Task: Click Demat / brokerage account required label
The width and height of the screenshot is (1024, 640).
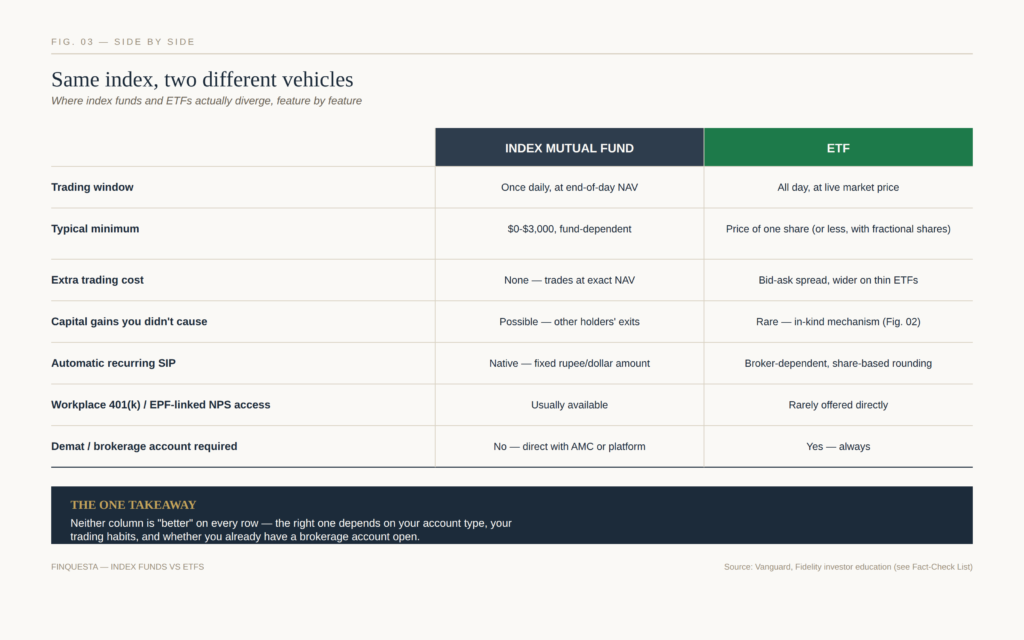Action: (144, 447)
